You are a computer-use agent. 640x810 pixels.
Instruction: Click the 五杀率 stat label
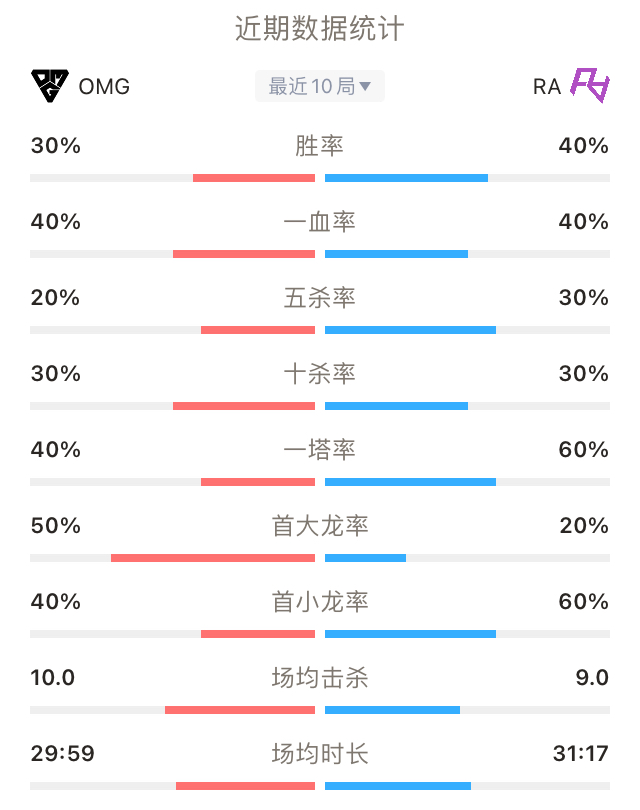[x=320, y=298]
